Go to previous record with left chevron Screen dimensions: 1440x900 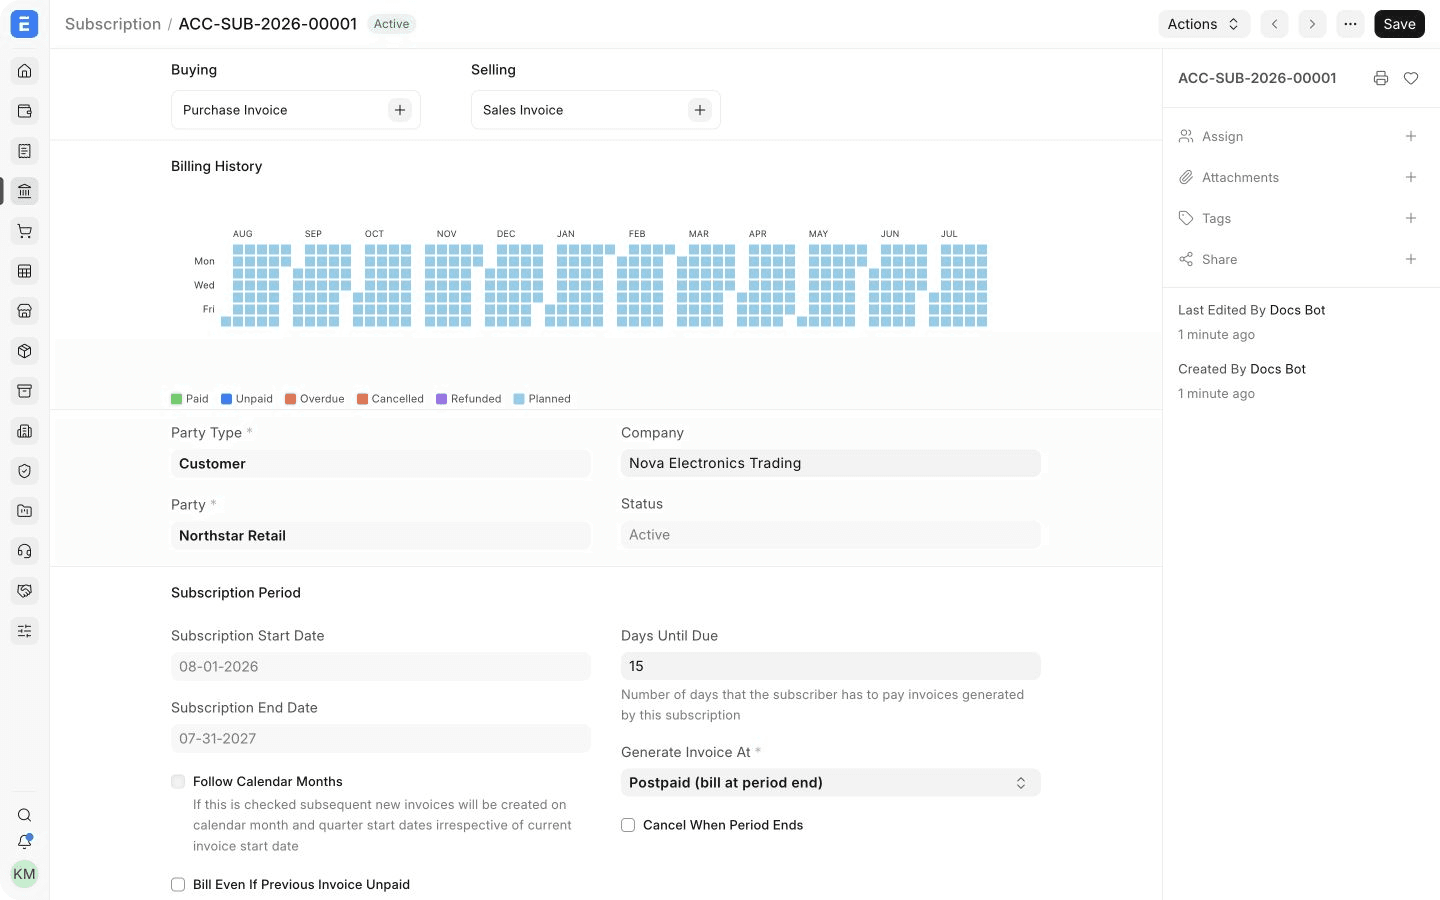1274,24
